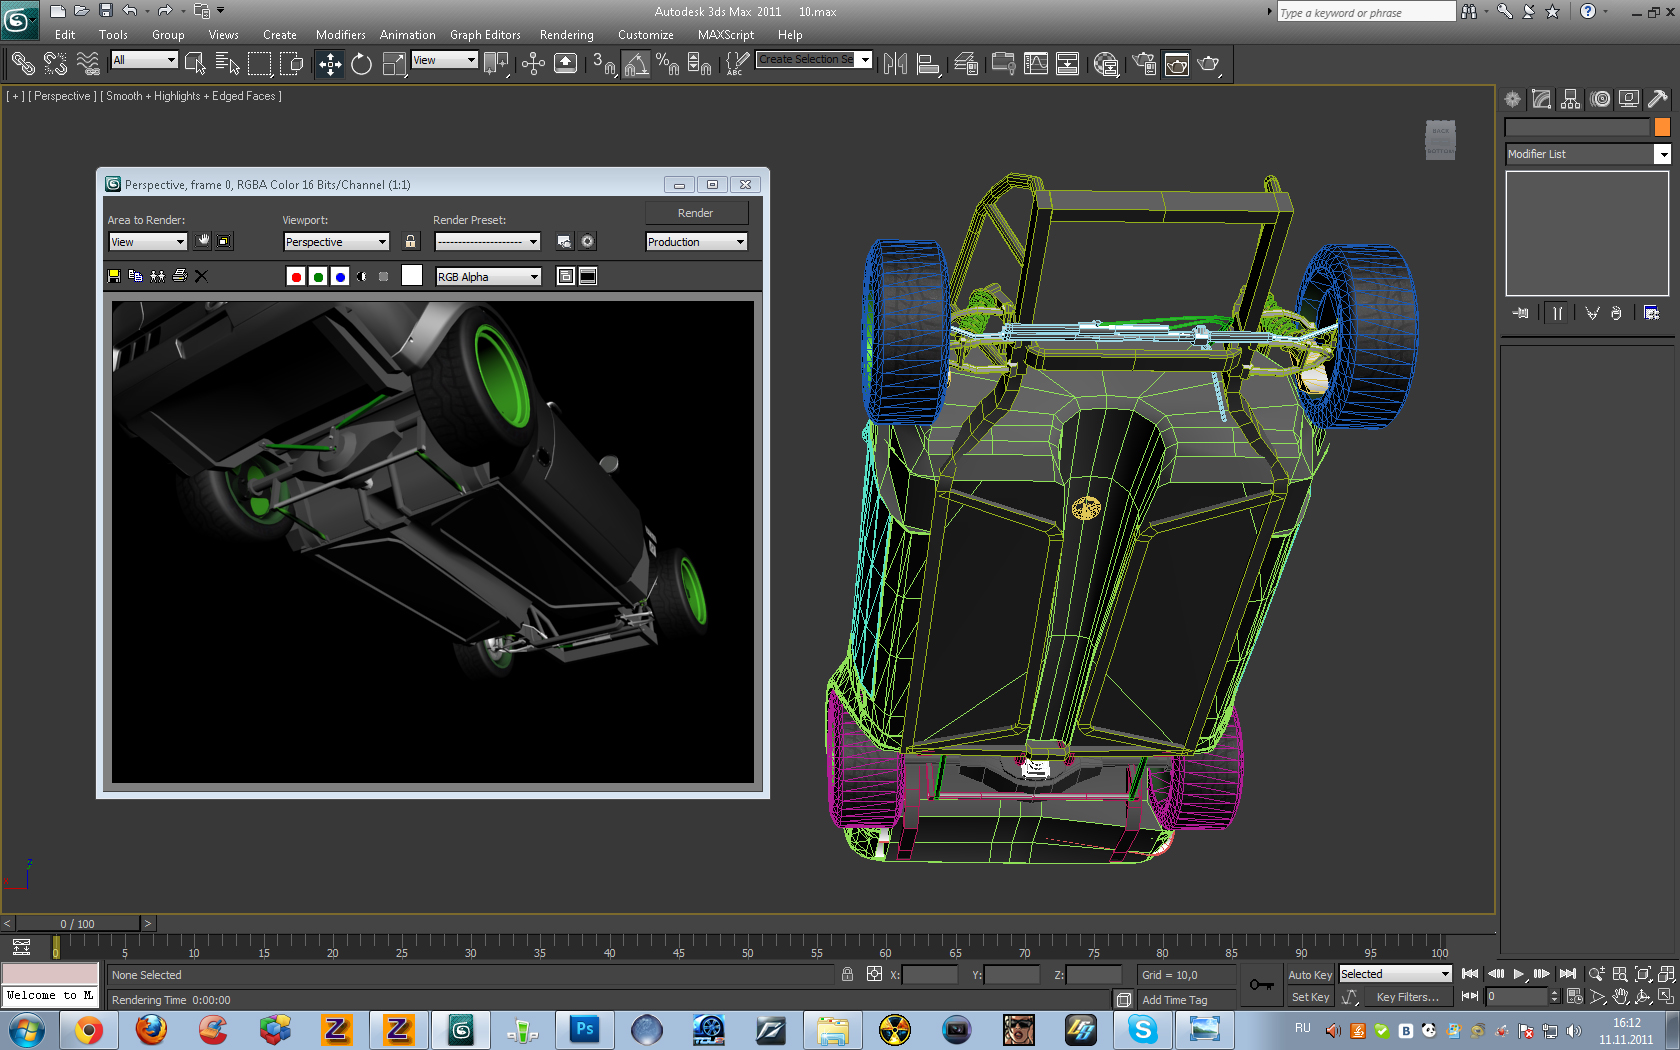Viewport: 1680px width, 1050px height.
Task: Toggle the red channel display
Action: tap(295, 277)
